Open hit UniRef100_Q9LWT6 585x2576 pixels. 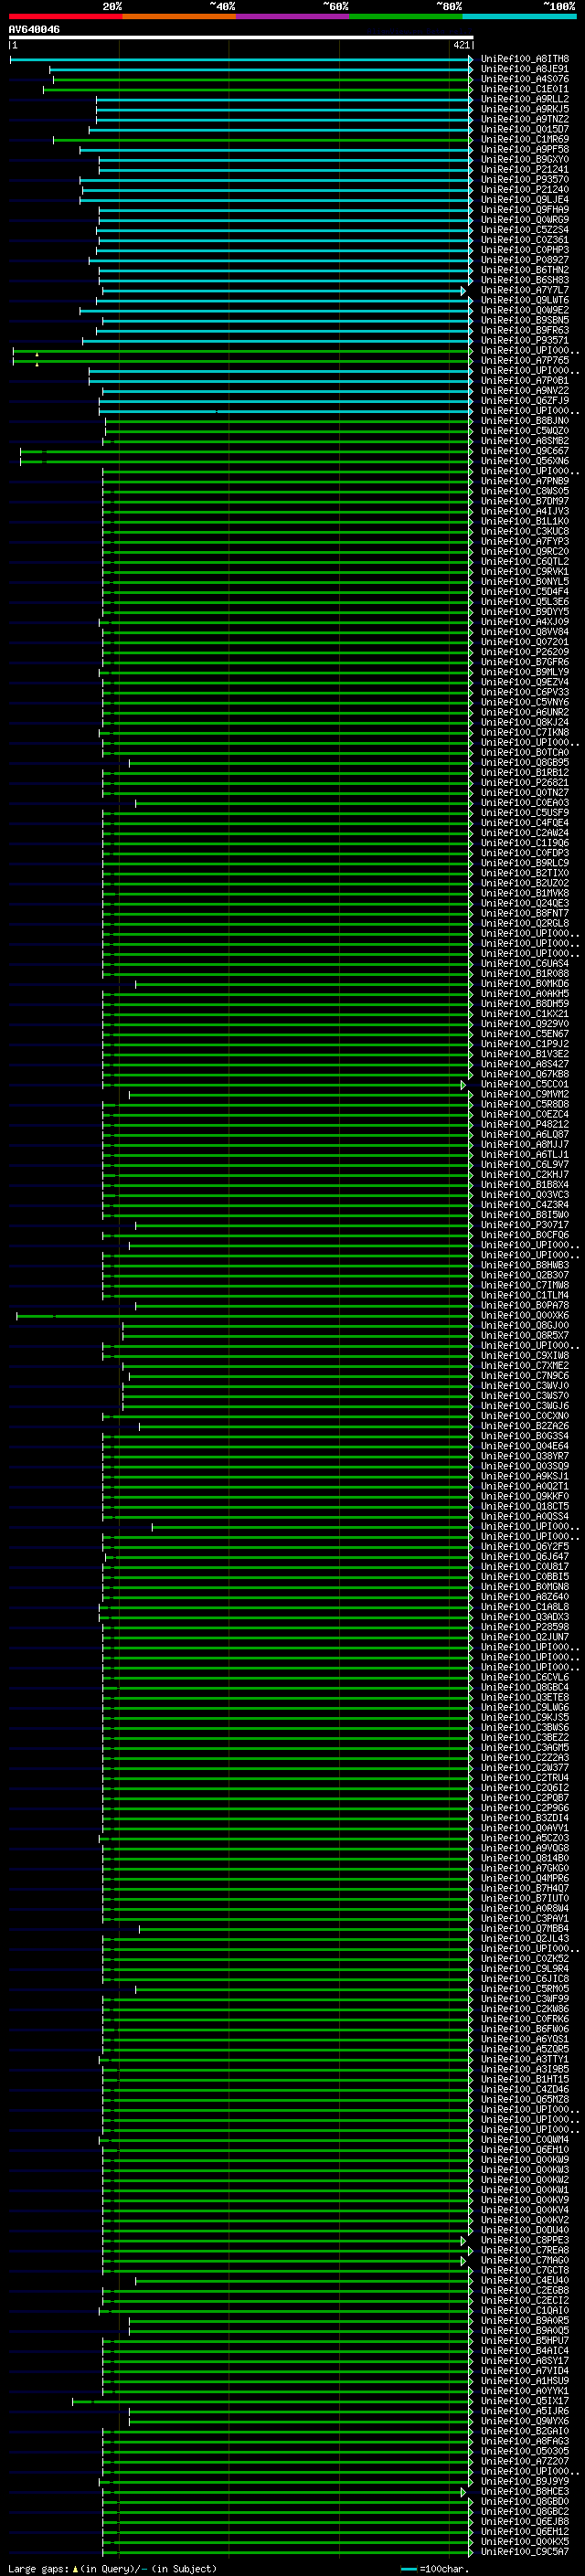(x=525, y=300)
